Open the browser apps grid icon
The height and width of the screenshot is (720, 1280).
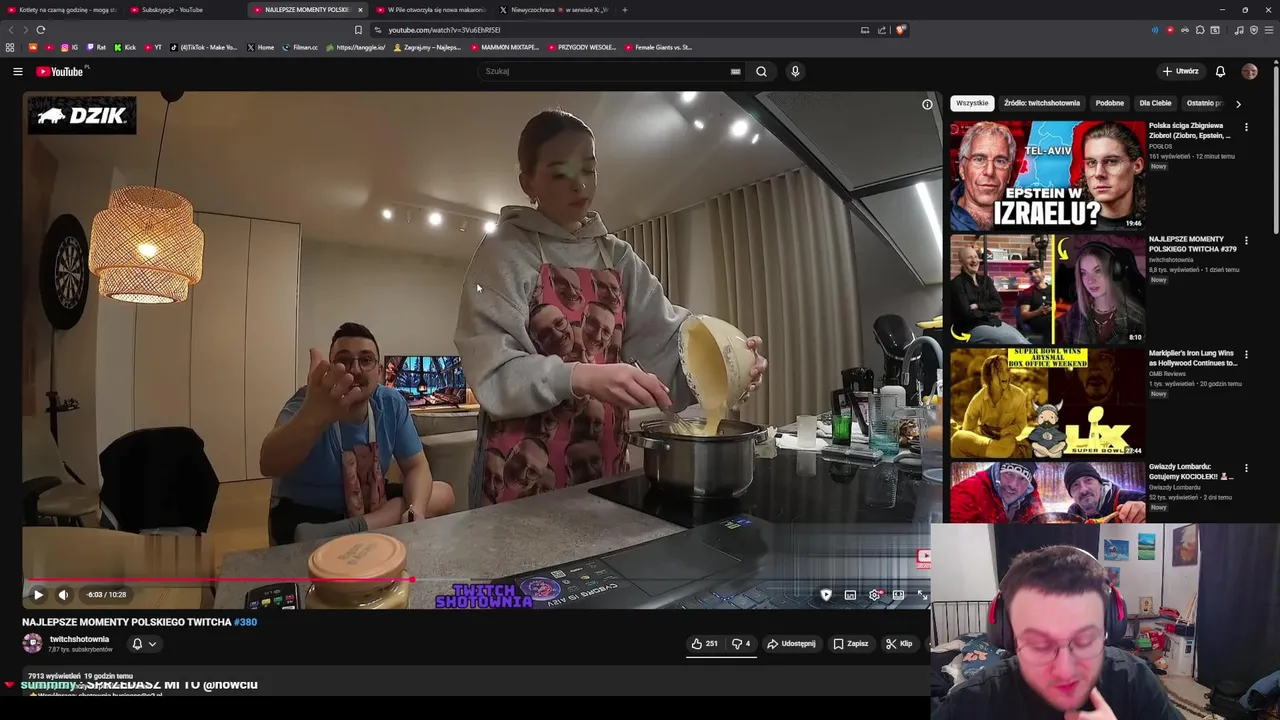click(10, 47)
